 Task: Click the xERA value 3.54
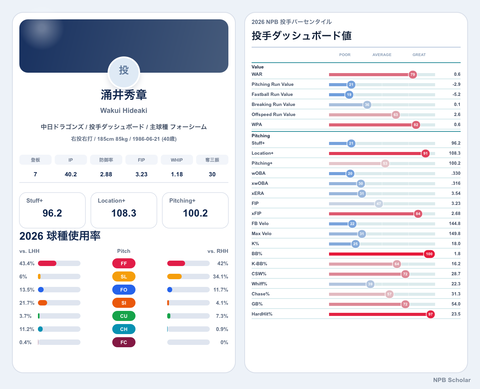tap(456, 193)
